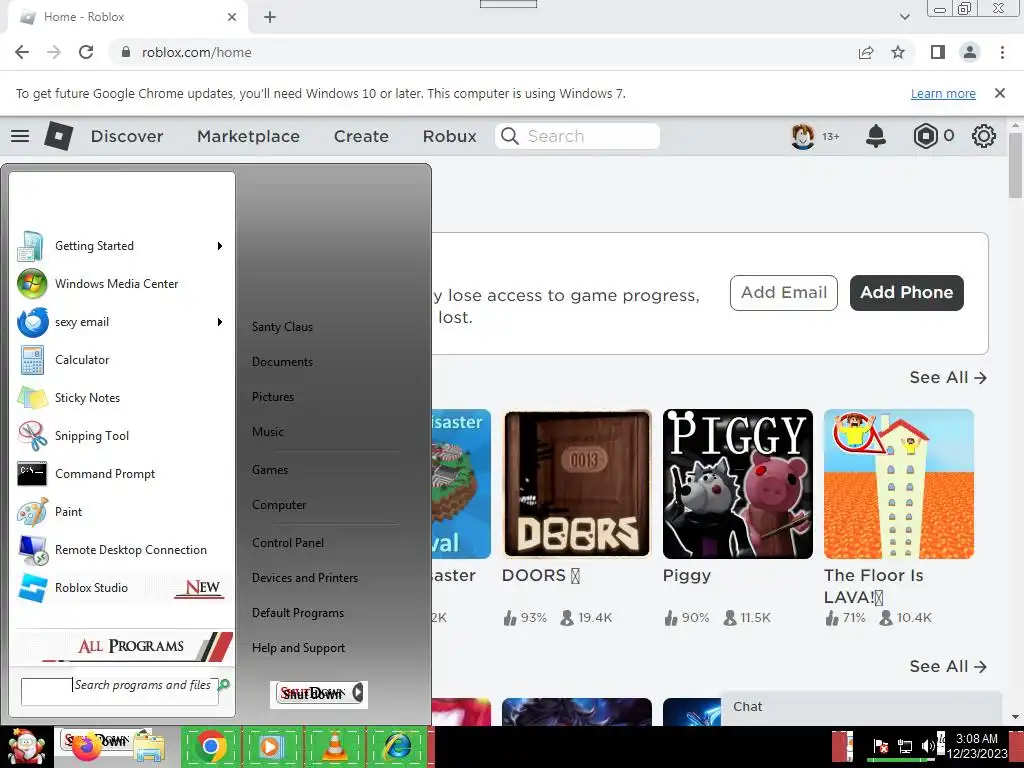Image resolution: width=1024 pixels, height=768 pixels.
Task: Open the network tray icon
Action: (905, 746)
